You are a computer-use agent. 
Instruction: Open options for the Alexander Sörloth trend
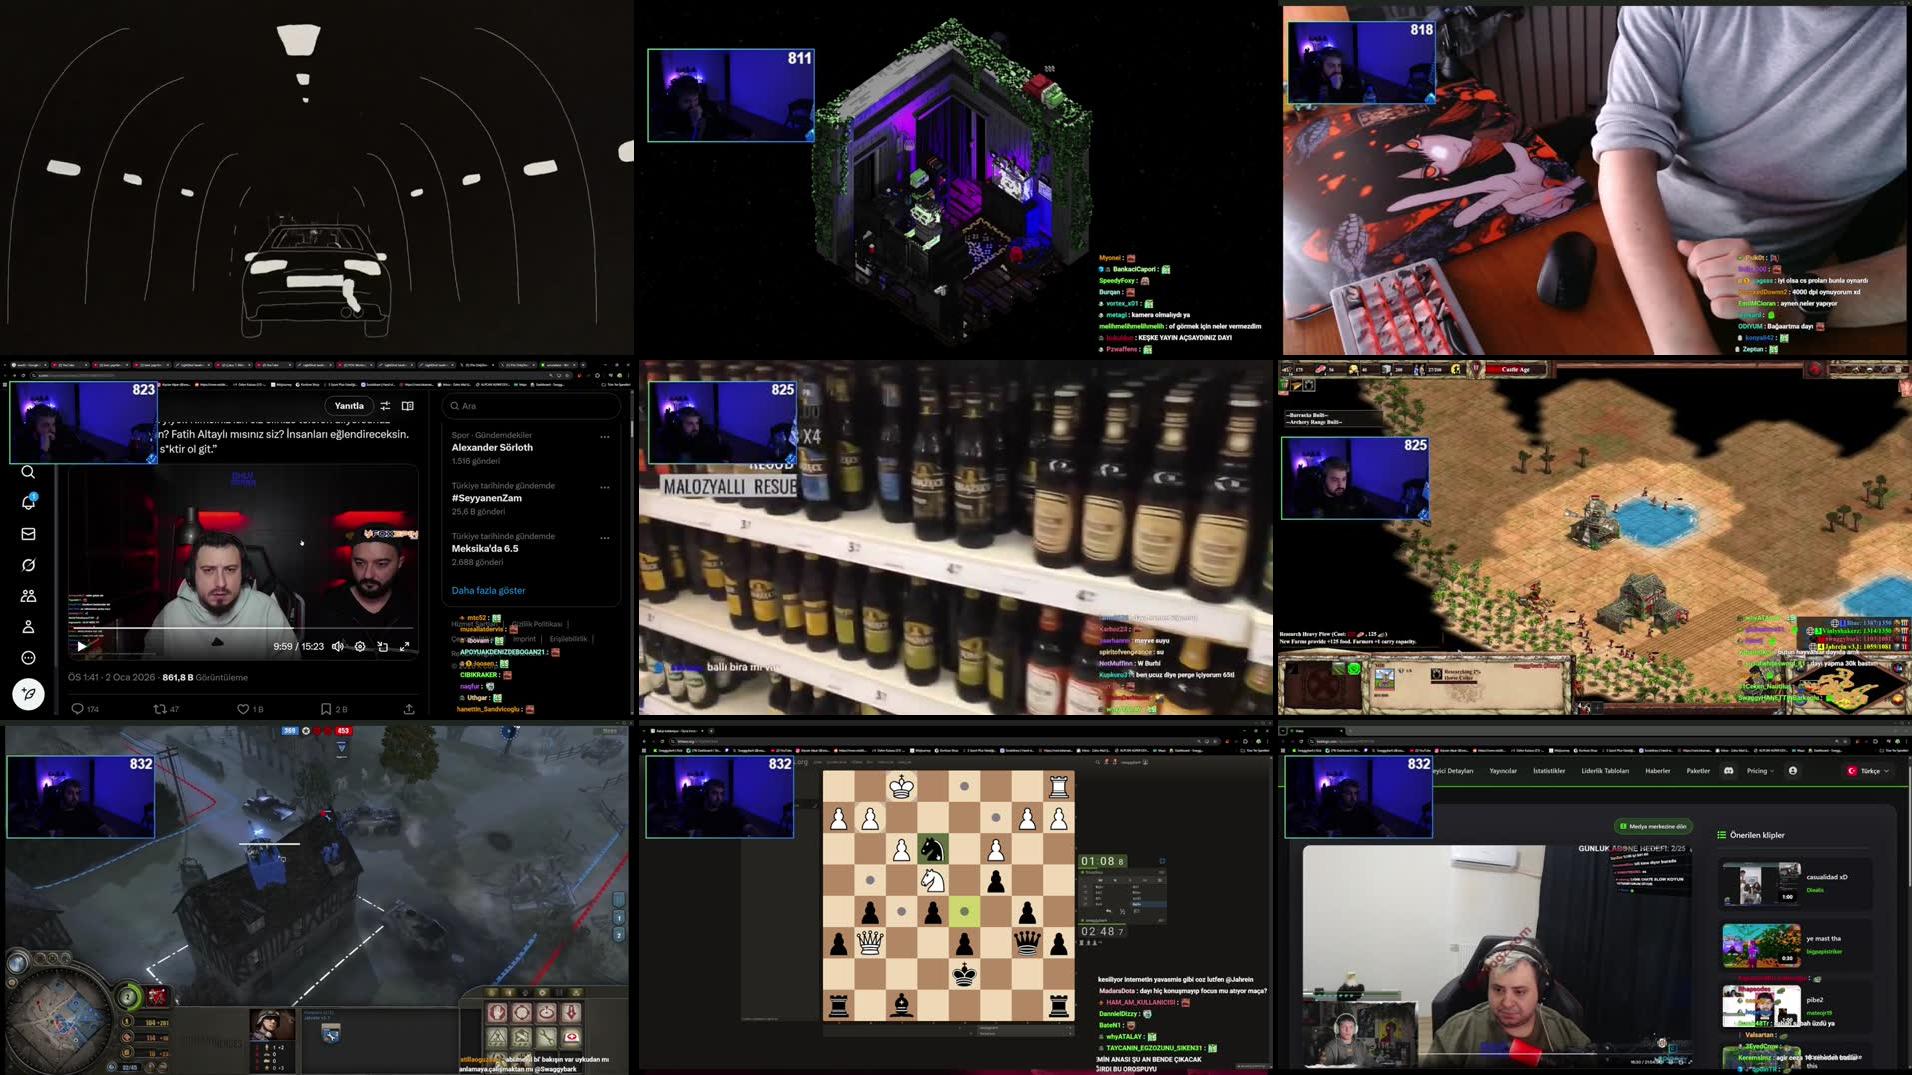604,436
